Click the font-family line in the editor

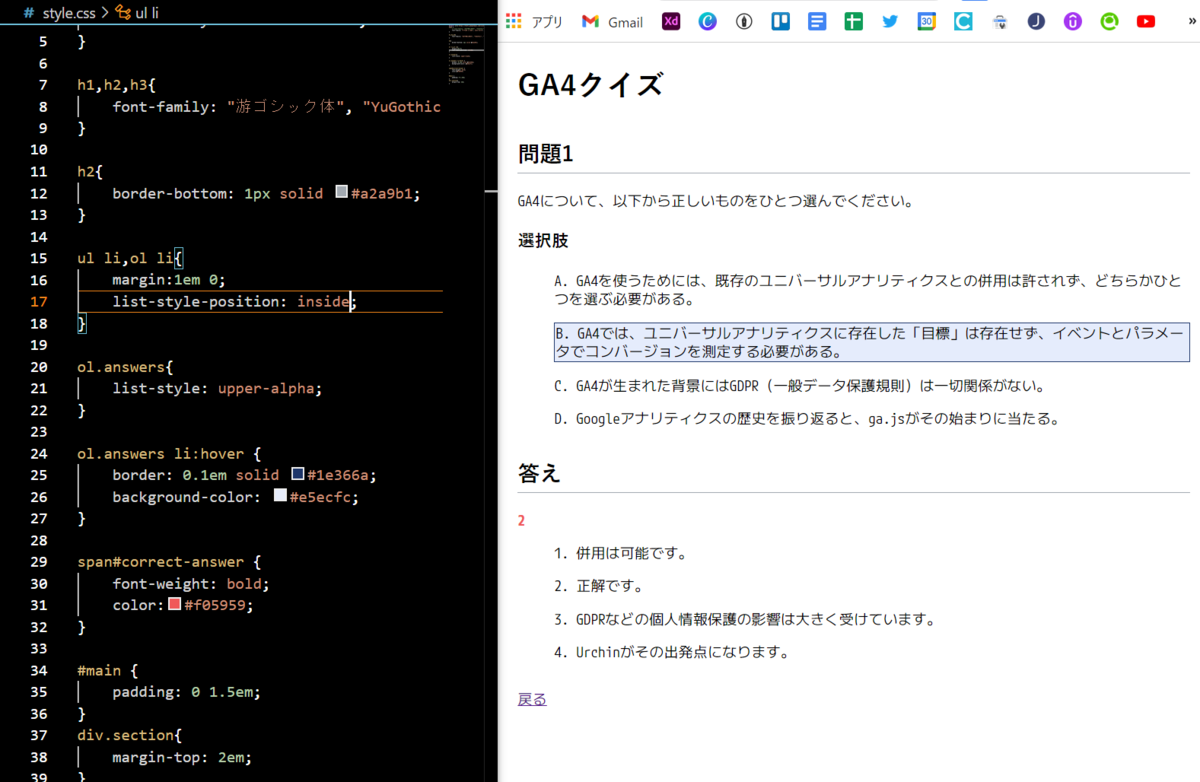point(276,107)
